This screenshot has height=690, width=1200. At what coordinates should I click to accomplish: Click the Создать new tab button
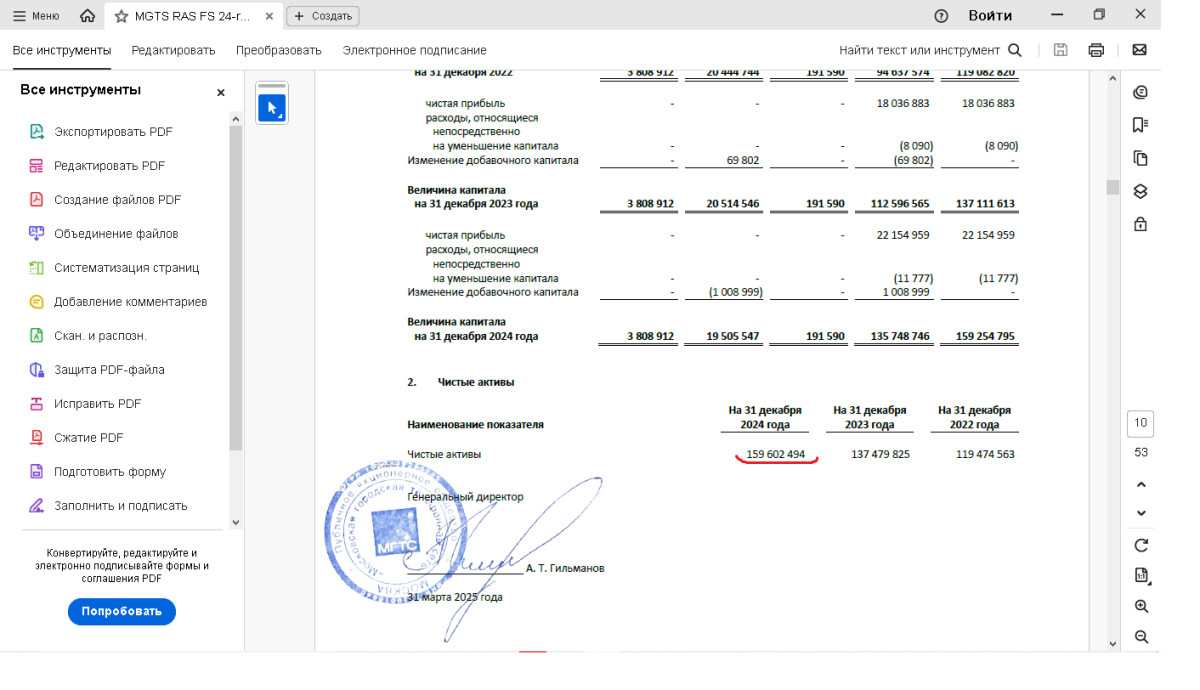pos(322,16)
